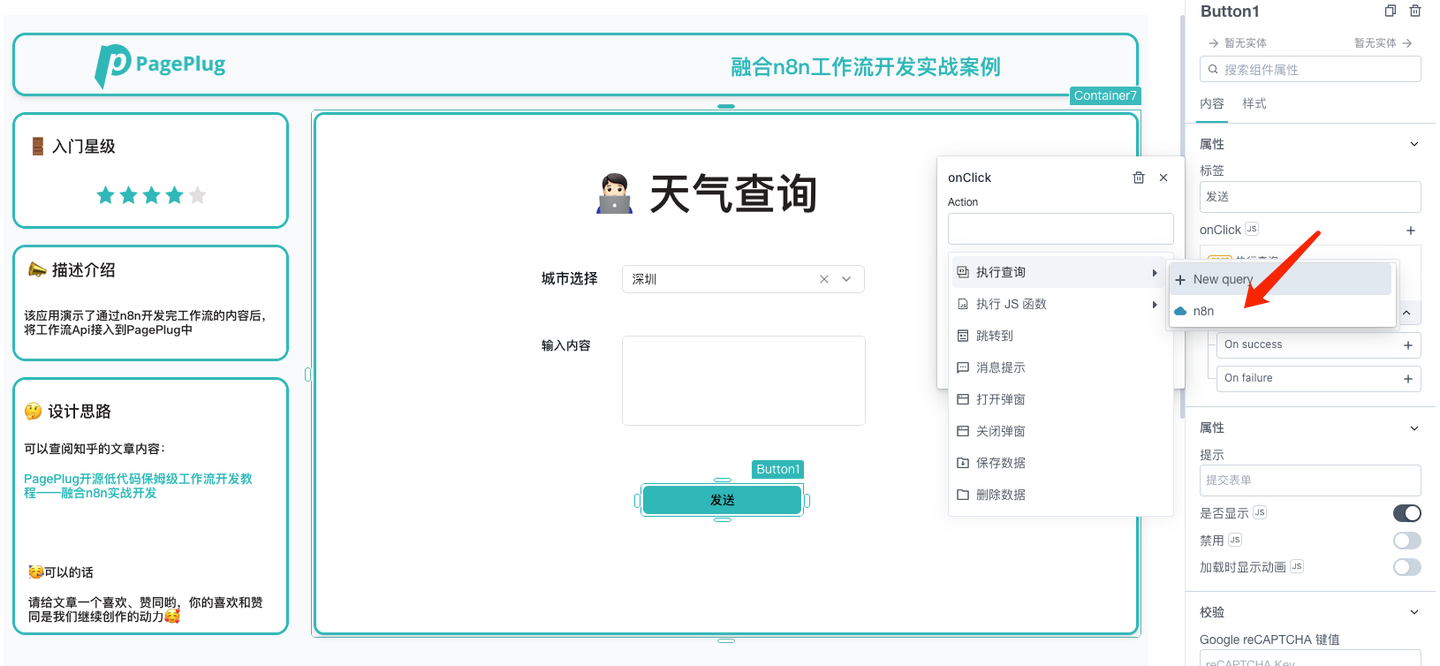Click the 标签 field containing 发送

(x=1310, y=197)
